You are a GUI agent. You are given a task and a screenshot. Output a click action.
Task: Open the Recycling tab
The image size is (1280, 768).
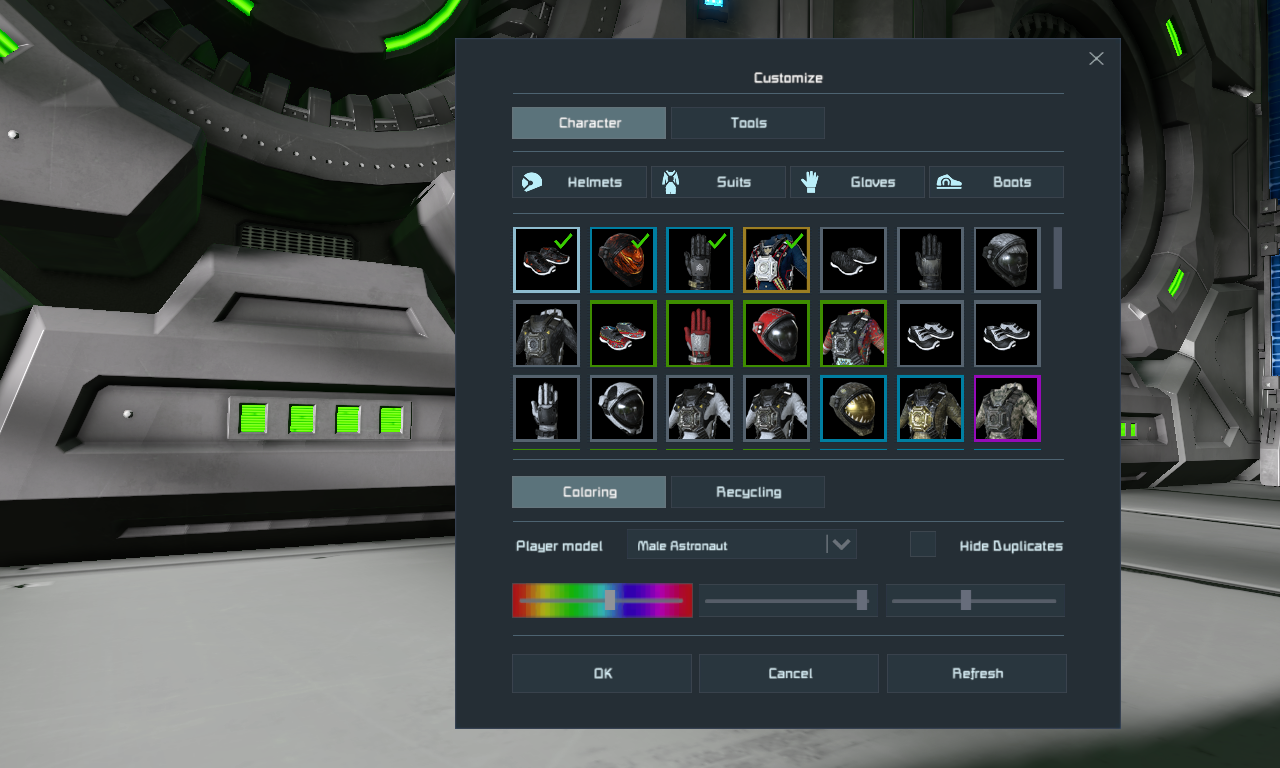tap(748, 492)
